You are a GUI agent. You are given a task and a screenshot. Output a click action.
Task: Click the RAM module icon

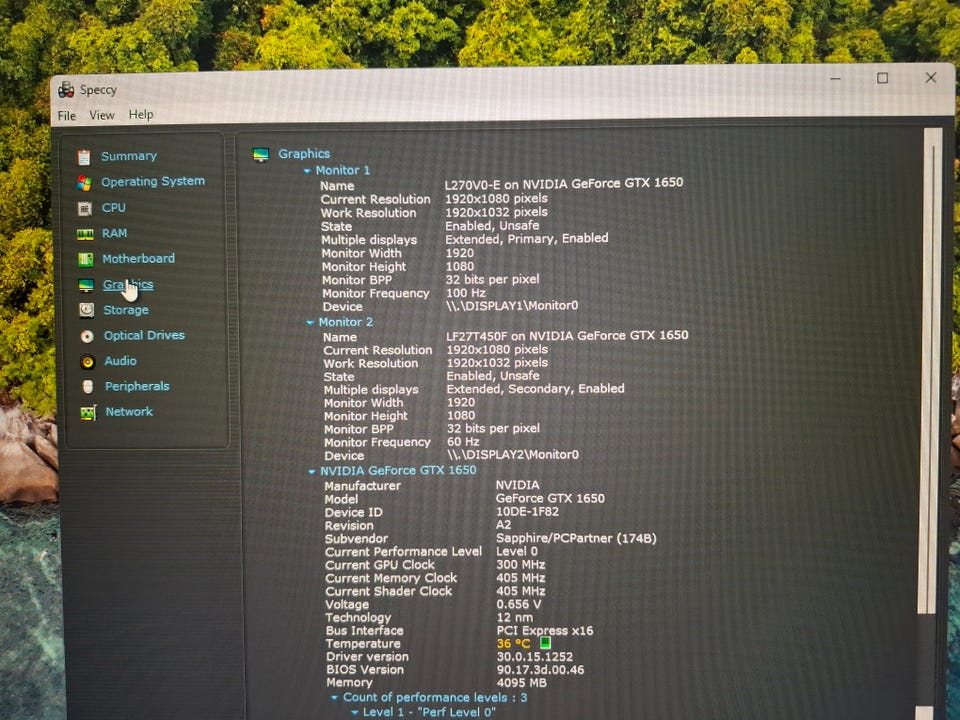tap(85, 234)
